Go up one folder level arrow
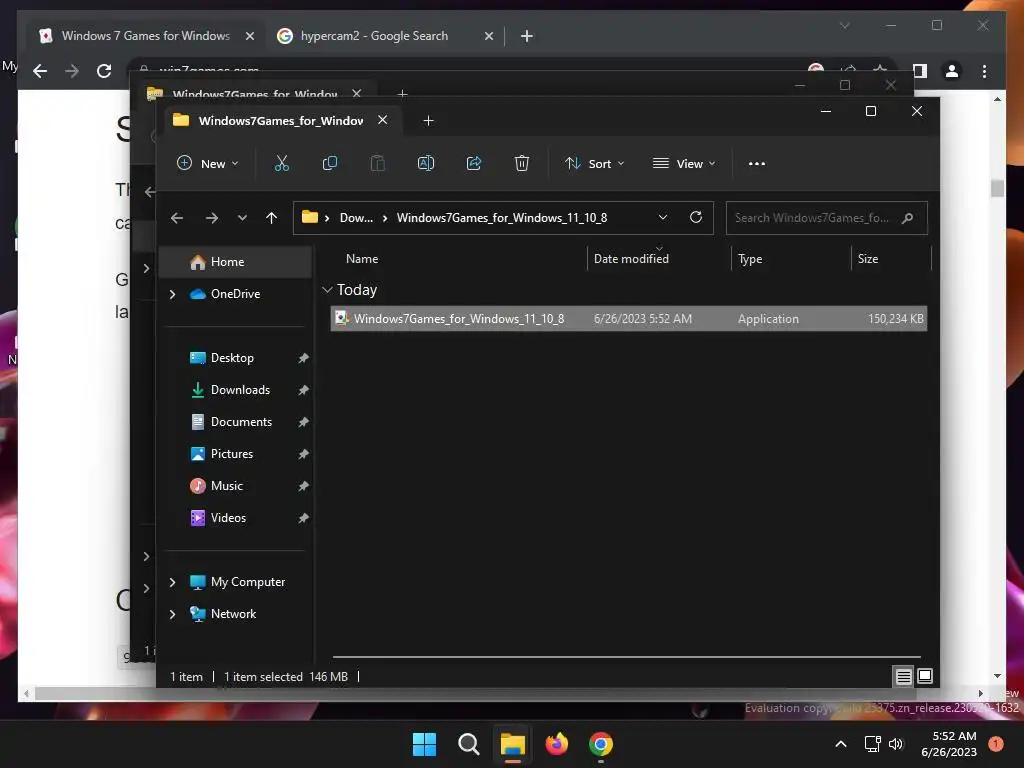1024x768 pixels. 272,217
